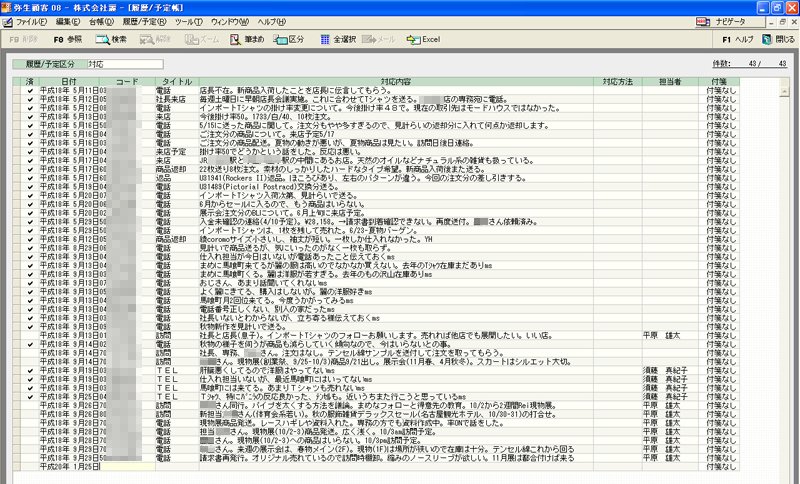Open the 検索 search tool
The height and width of the screenshot is (484, 800).
tap(111, 39)
